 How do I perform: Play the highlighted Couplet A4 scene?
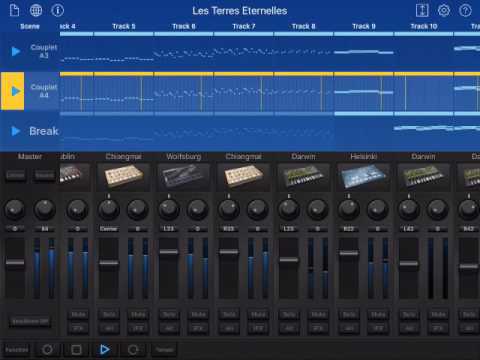coord(13,91)
